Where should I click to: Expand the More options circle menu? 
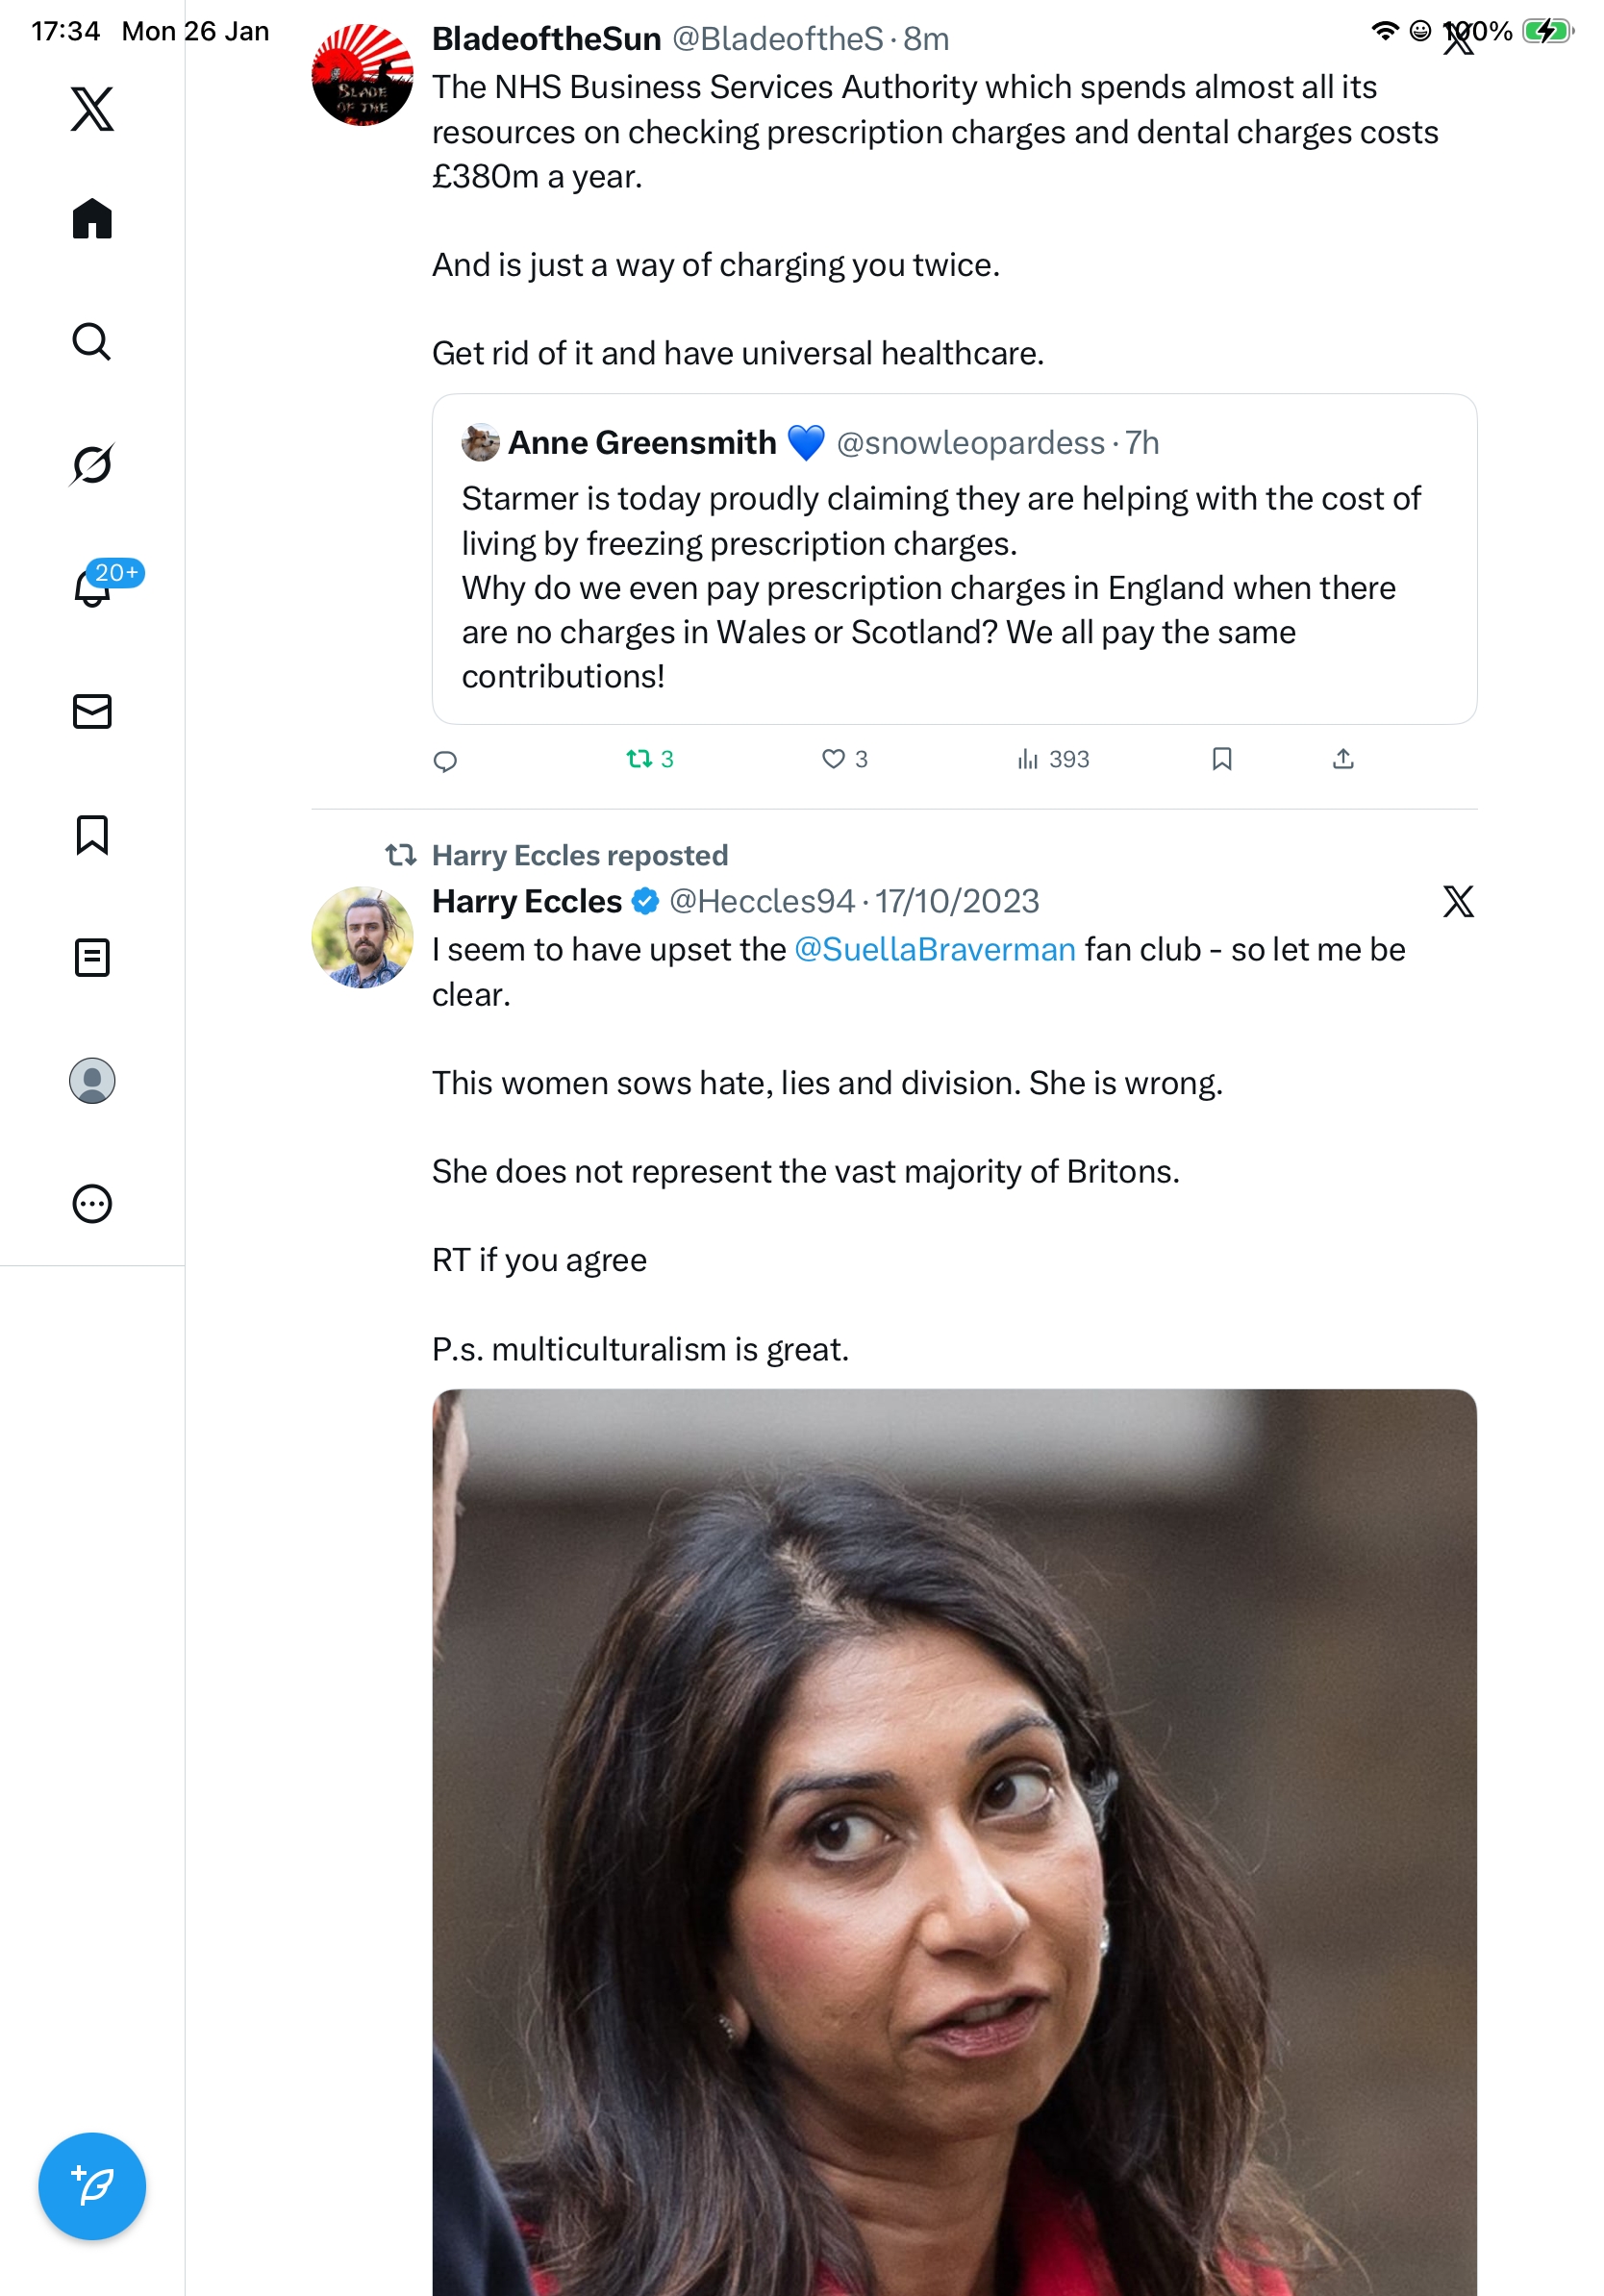click(x=92, y=1203)
